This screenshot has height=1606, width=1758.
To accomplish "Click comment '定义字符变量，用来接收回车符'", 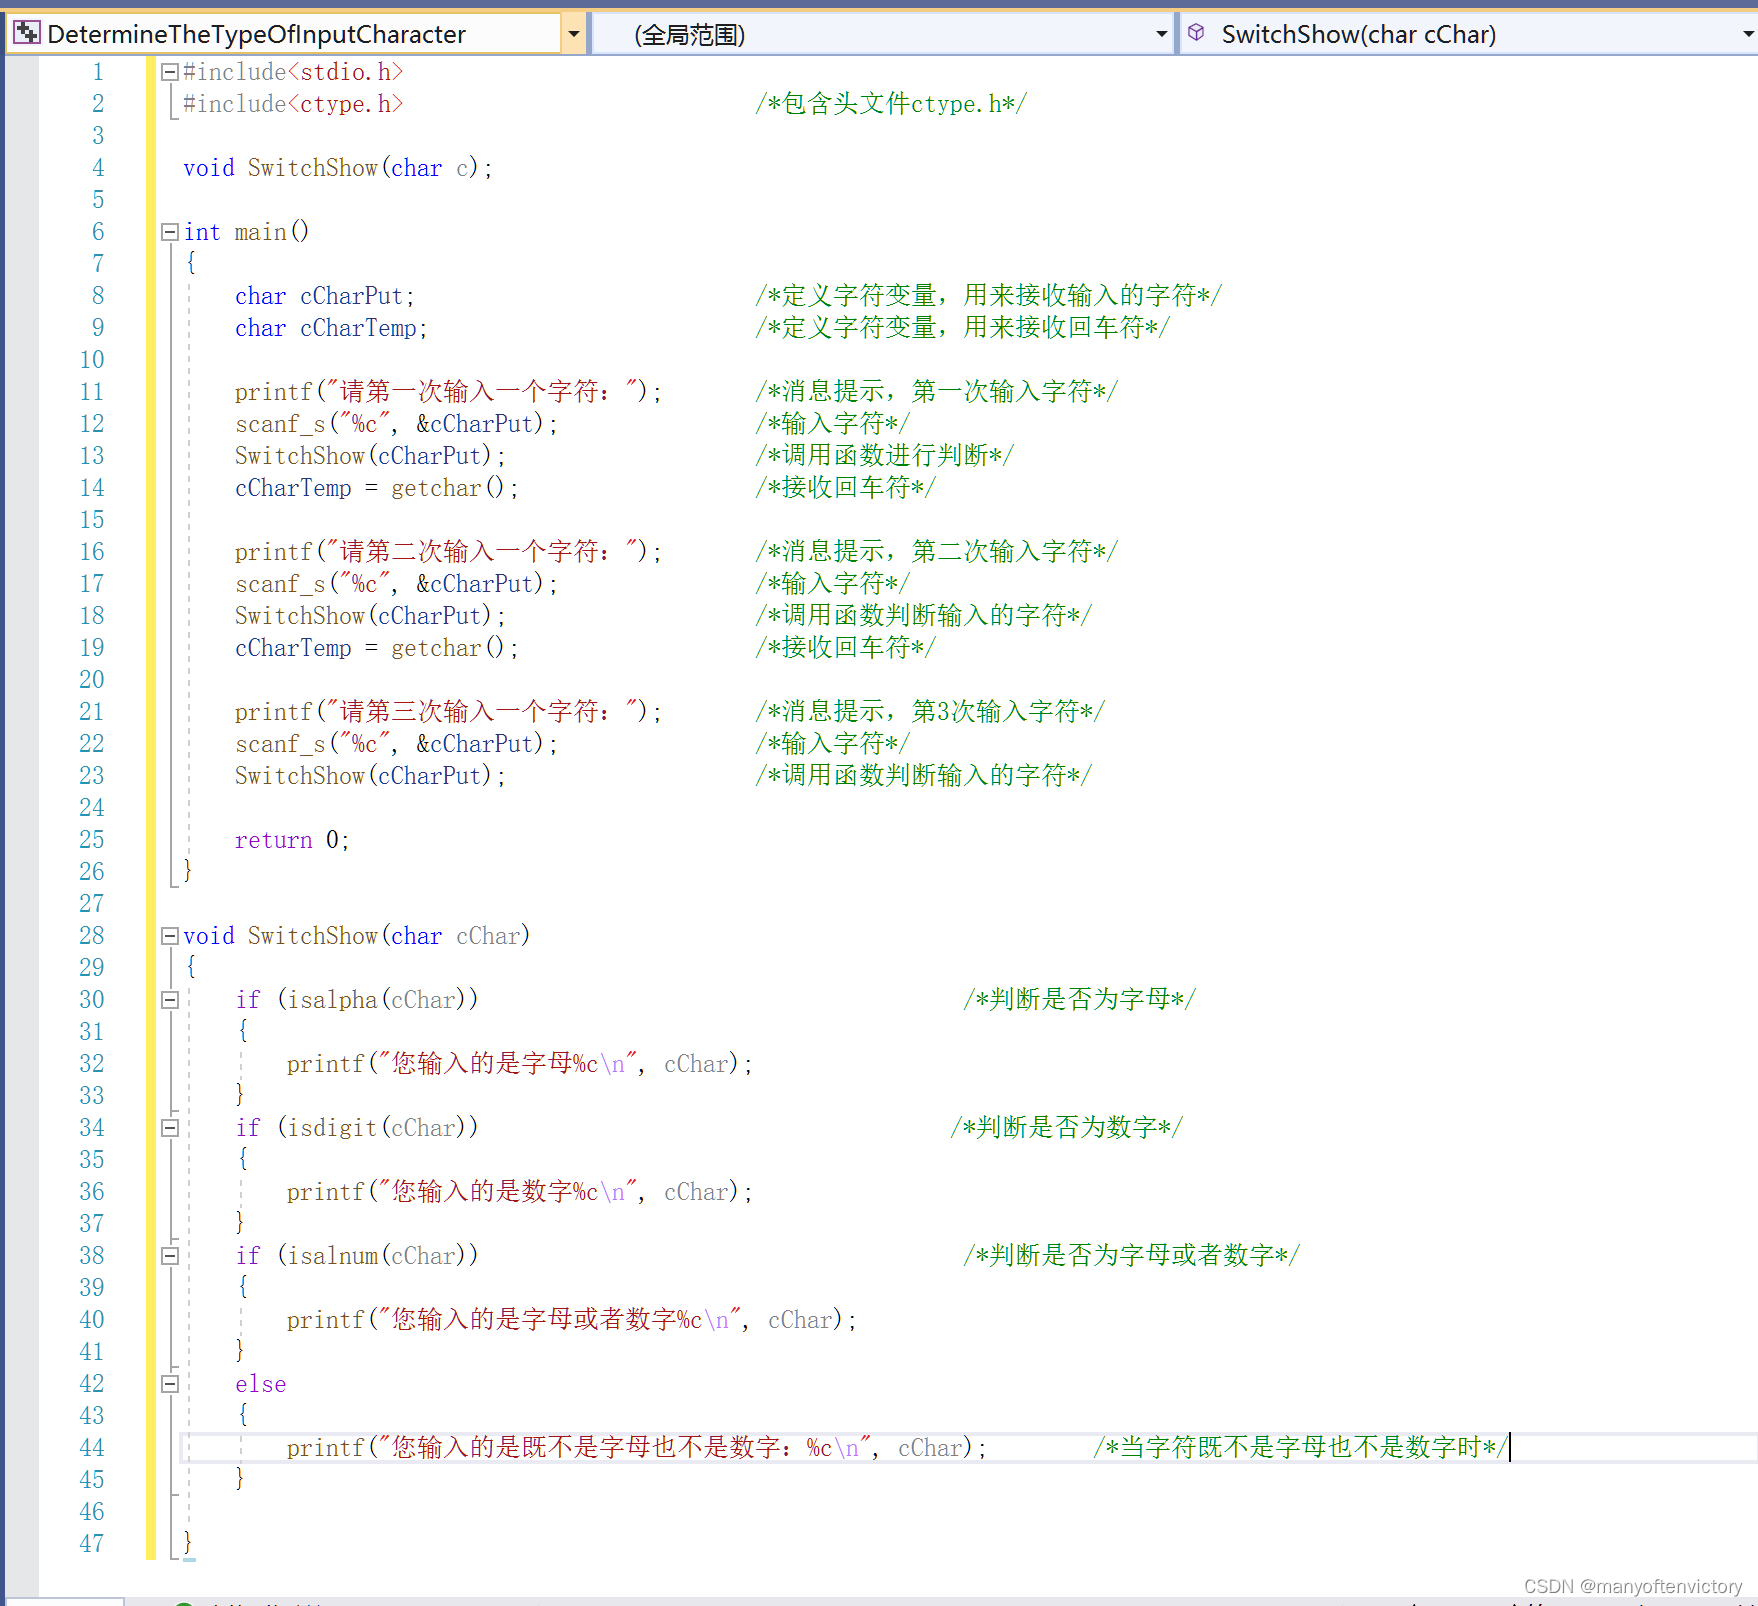I will pyautogui.click(x=963, y=328).
